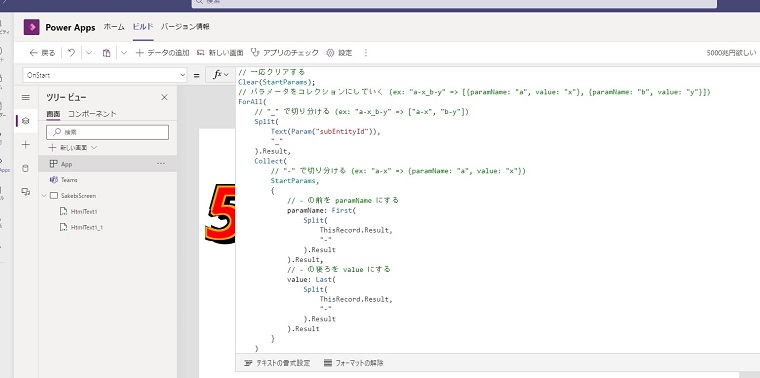Click the 戻る back button
760x378 pixels.
coord(42,53)
